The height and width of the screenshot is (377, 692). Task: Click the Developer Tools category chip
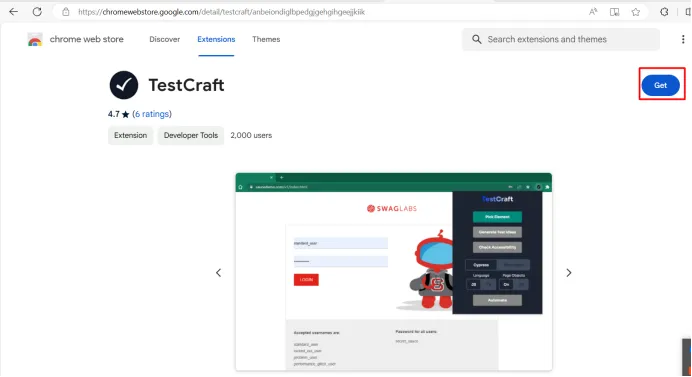191,136
